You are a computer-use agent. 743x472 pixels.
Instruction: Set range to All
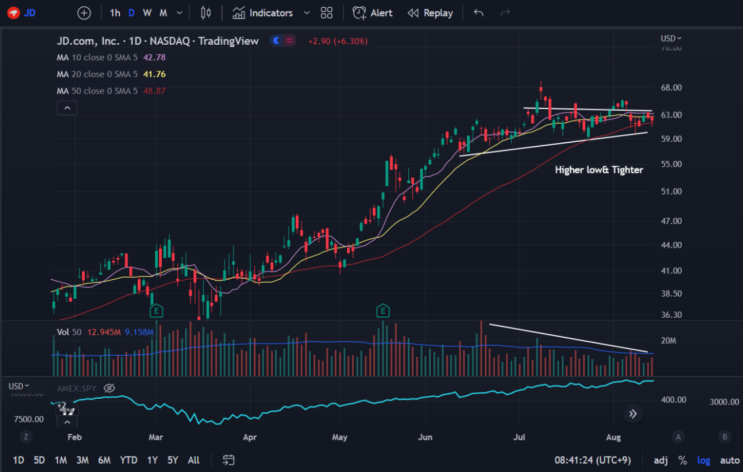point(193,460)
